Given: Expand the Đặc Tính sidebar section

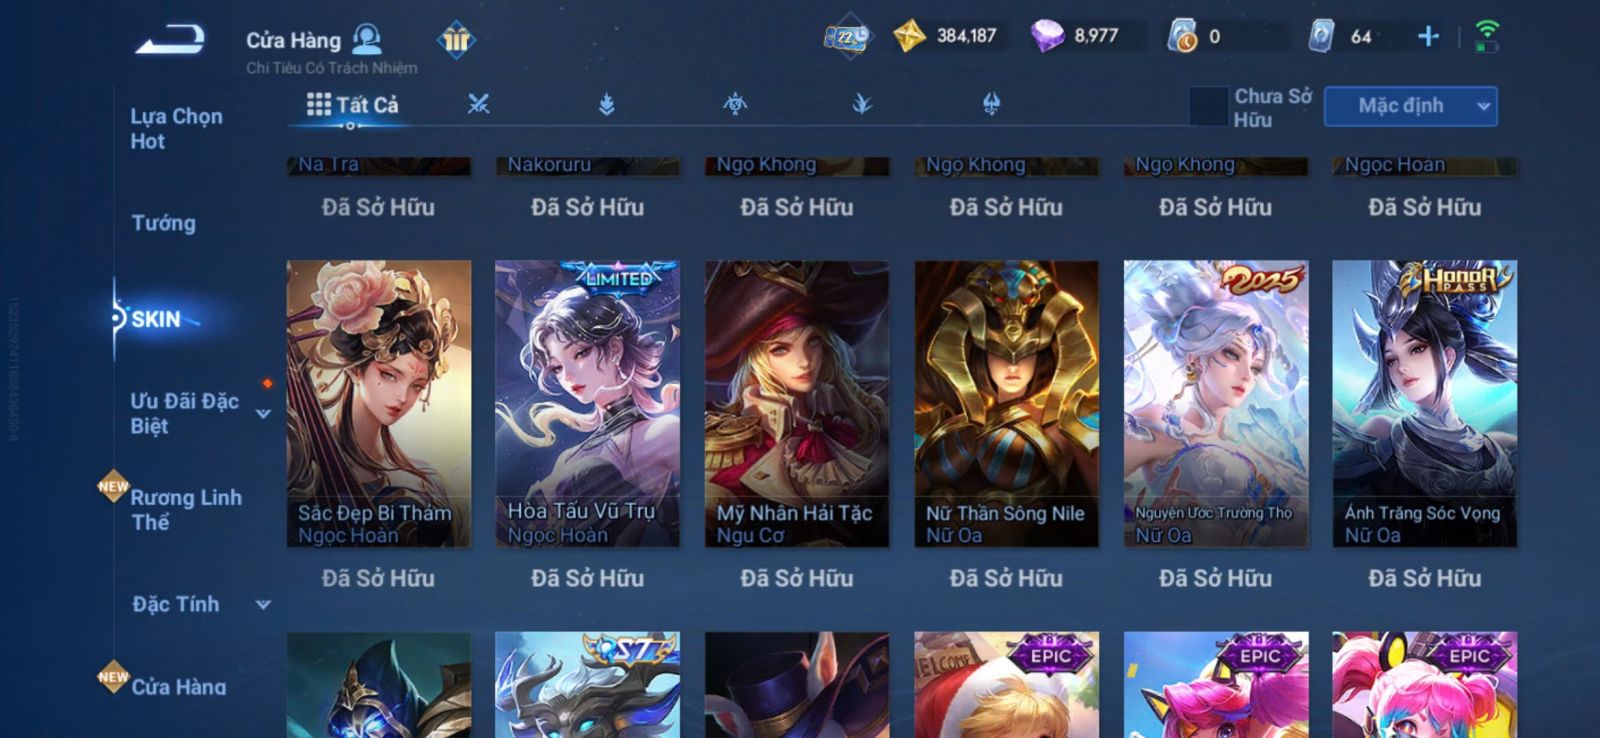Looking at the screenshot, I should pos(200,604).
